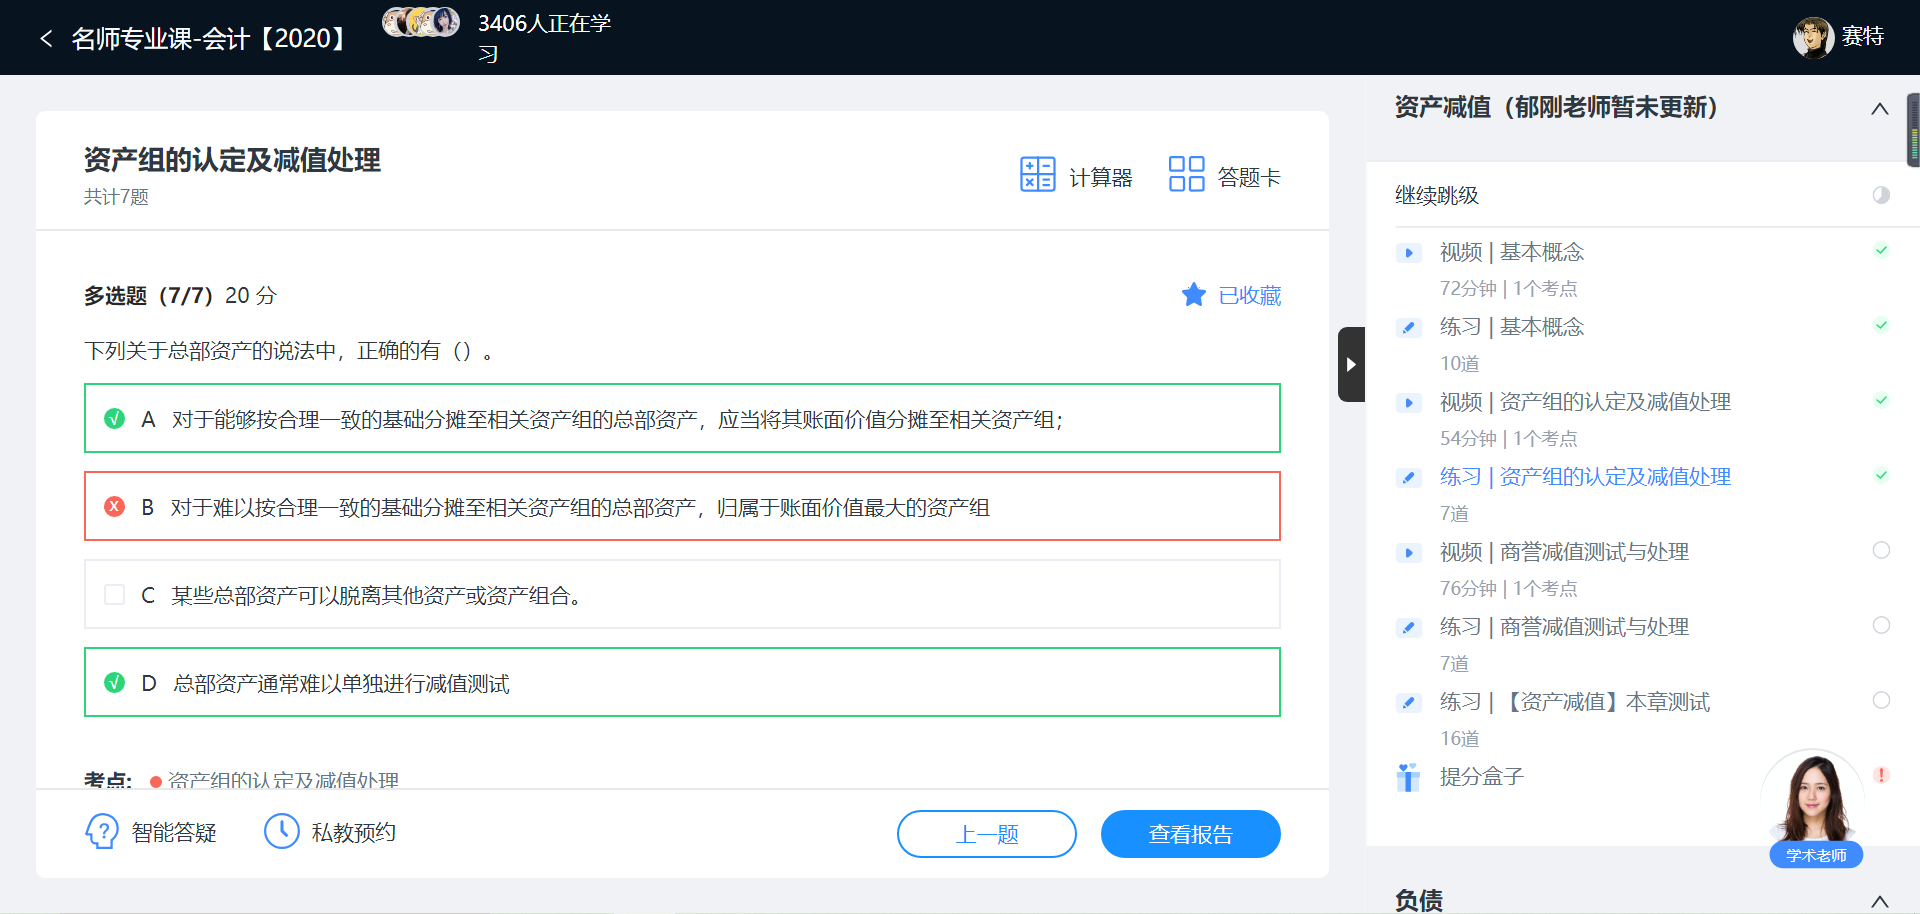This screenshot has width=1920, height=914.
Task: Open 练习 | 【资产减值】本章测试 item
Action: pyautogui.click(x=1575, y=702)
